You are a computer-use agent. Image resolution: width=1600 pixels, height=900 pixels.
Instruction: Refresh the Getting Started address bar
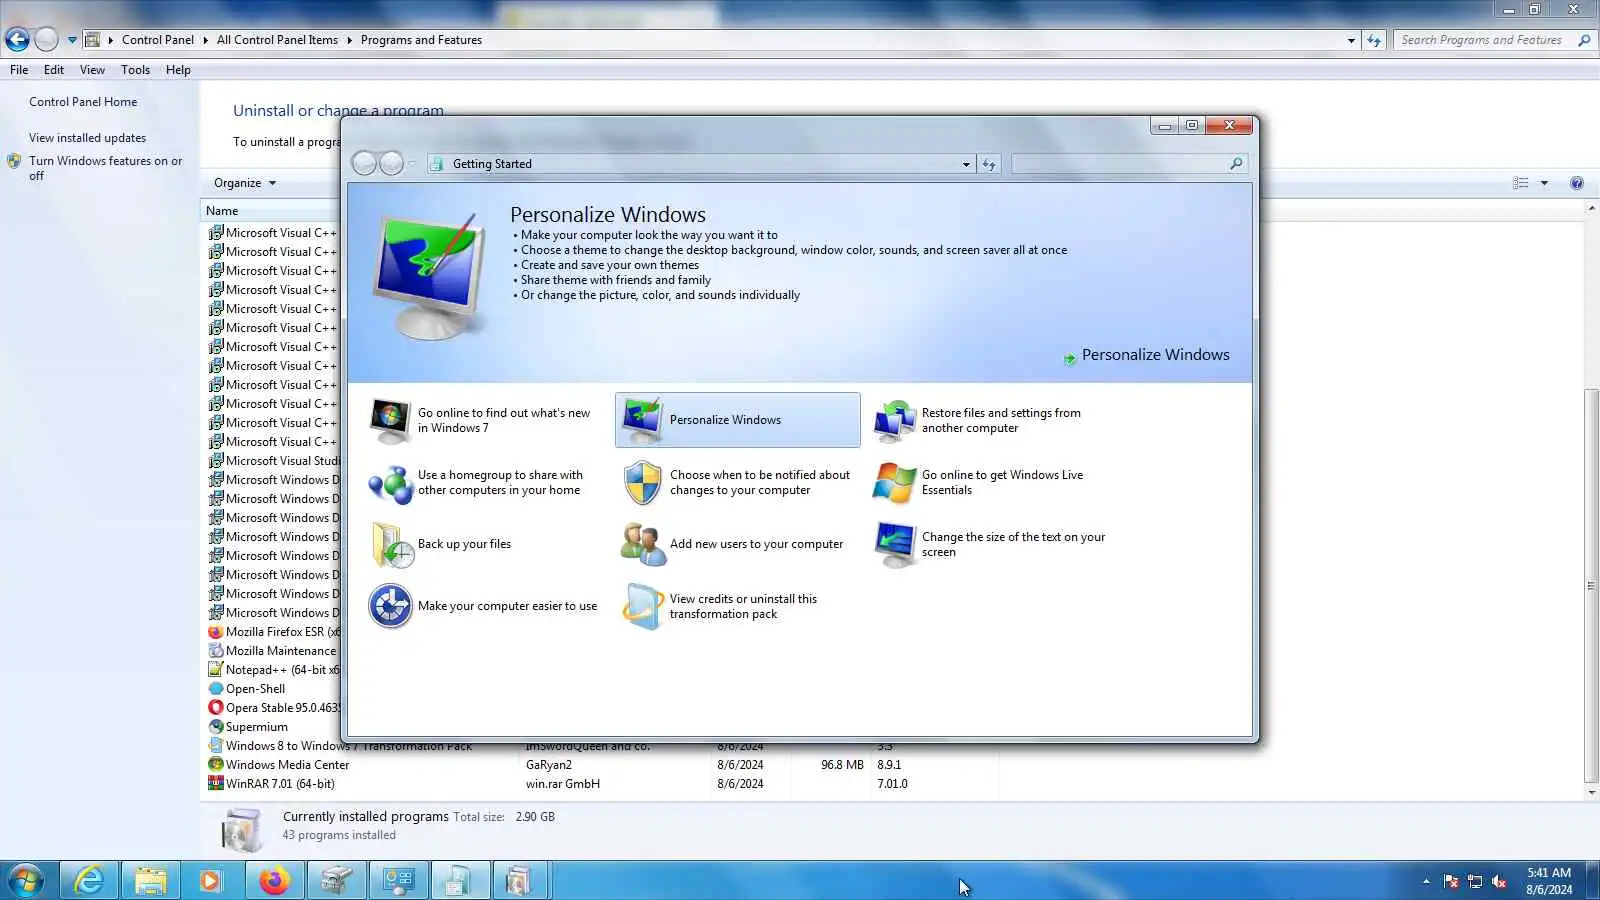[989, 164]
